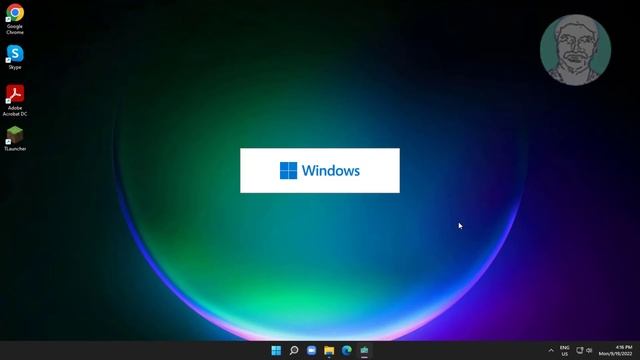Open the volume speaker tray icon
Screen dimensions: 640x360
point(589,350)
